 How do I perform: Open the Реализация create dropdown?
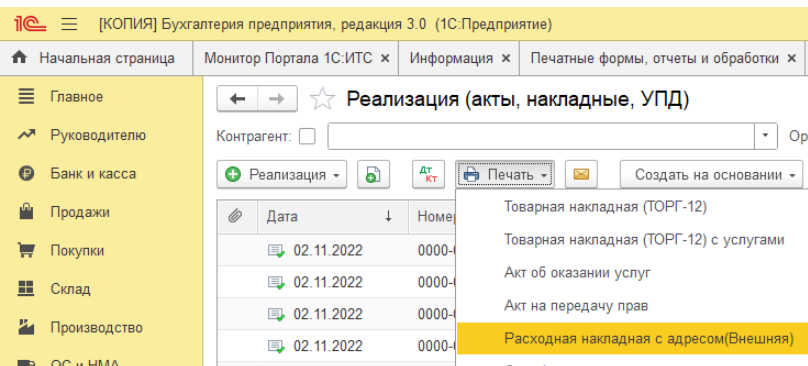(282, 174)
